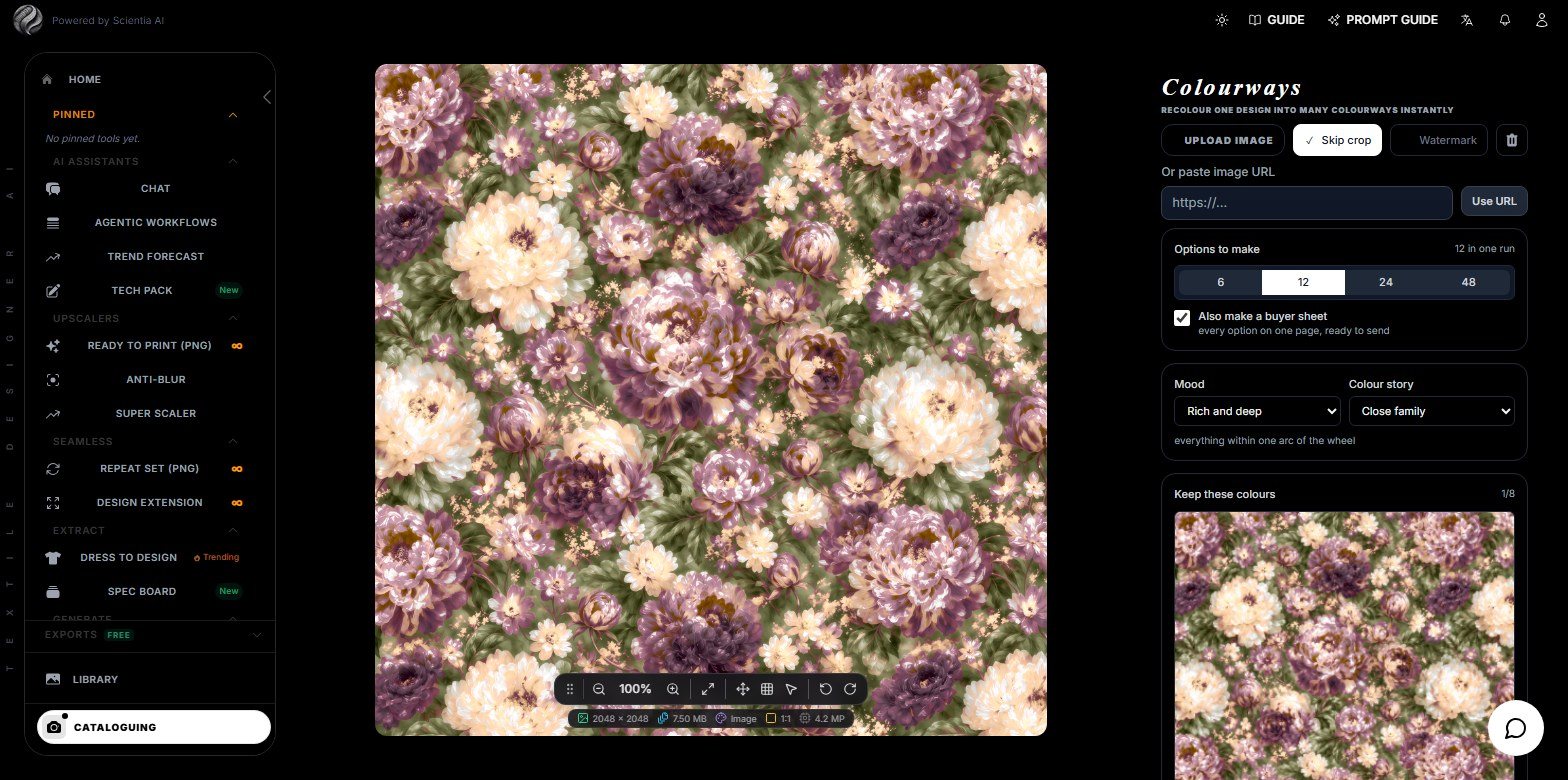Rotate the image clockwise
The height and width of the screenshot is (780, 1568).
coord(850,689)
